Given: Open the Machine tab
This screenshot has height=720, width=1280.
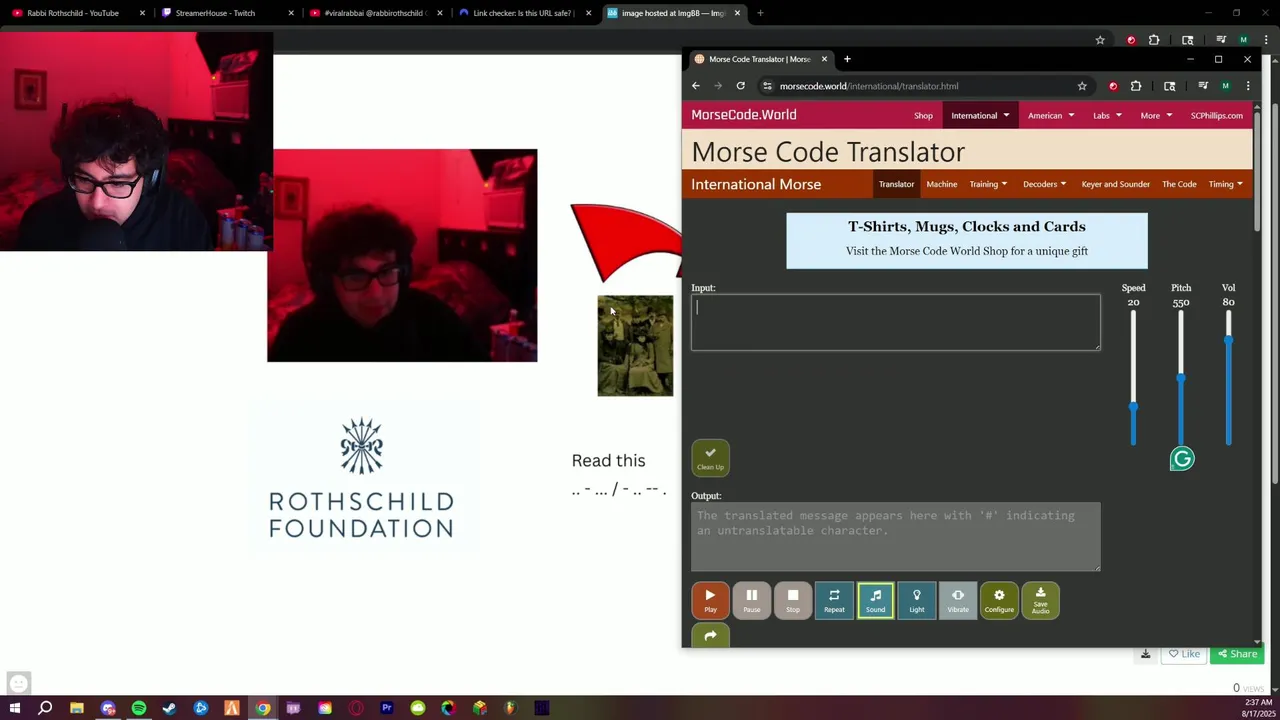Looking at the screenshot, I should click(941, 184).
